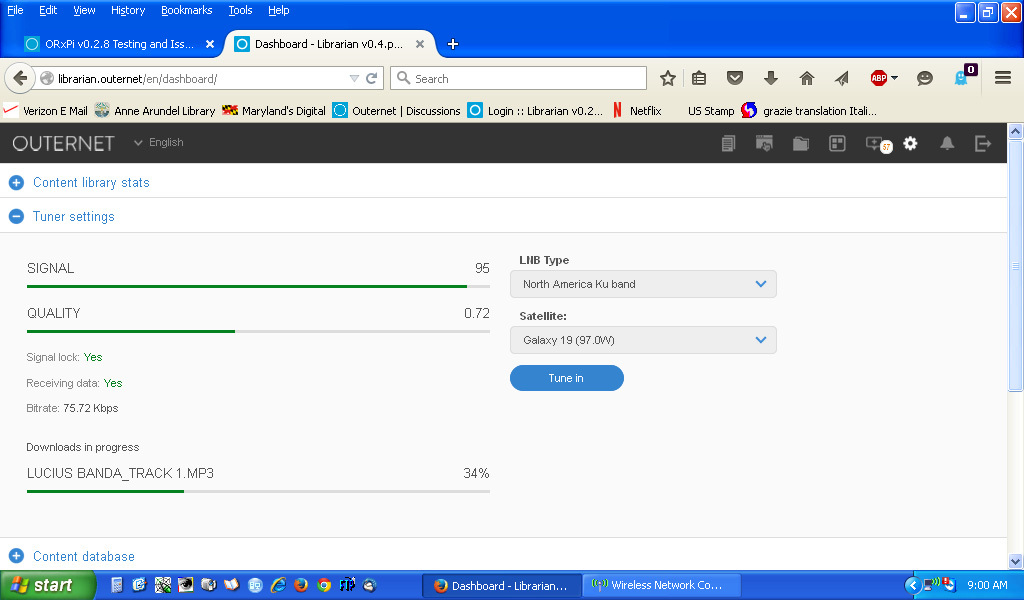Open the English language dropdown
This screenshot has height=600, width=1024.
pos(158,142)
